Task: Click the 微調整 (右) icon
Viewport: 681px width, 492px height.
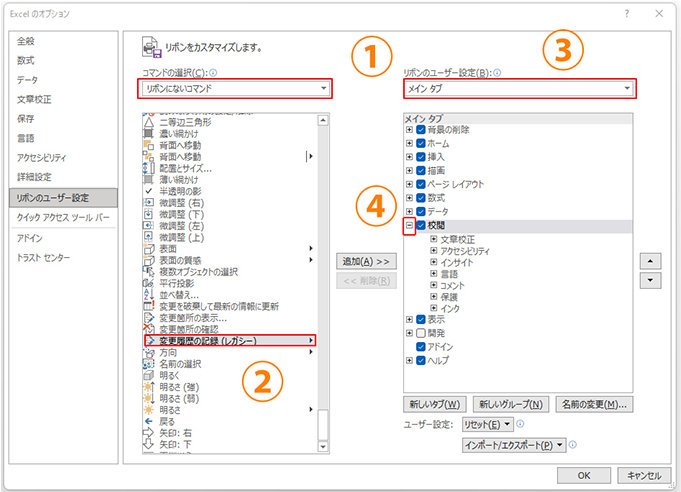Action: (x=149, y=203)
